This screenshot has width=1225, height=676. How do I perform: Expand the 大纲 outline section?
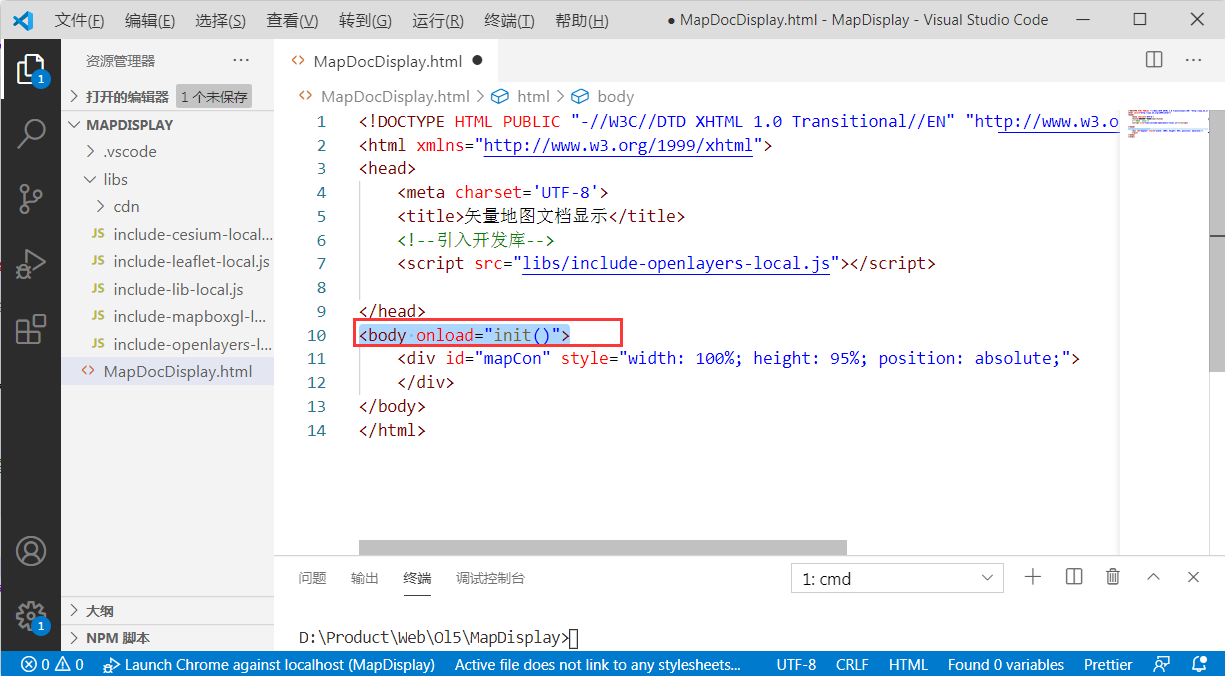[x=167, y=610]
